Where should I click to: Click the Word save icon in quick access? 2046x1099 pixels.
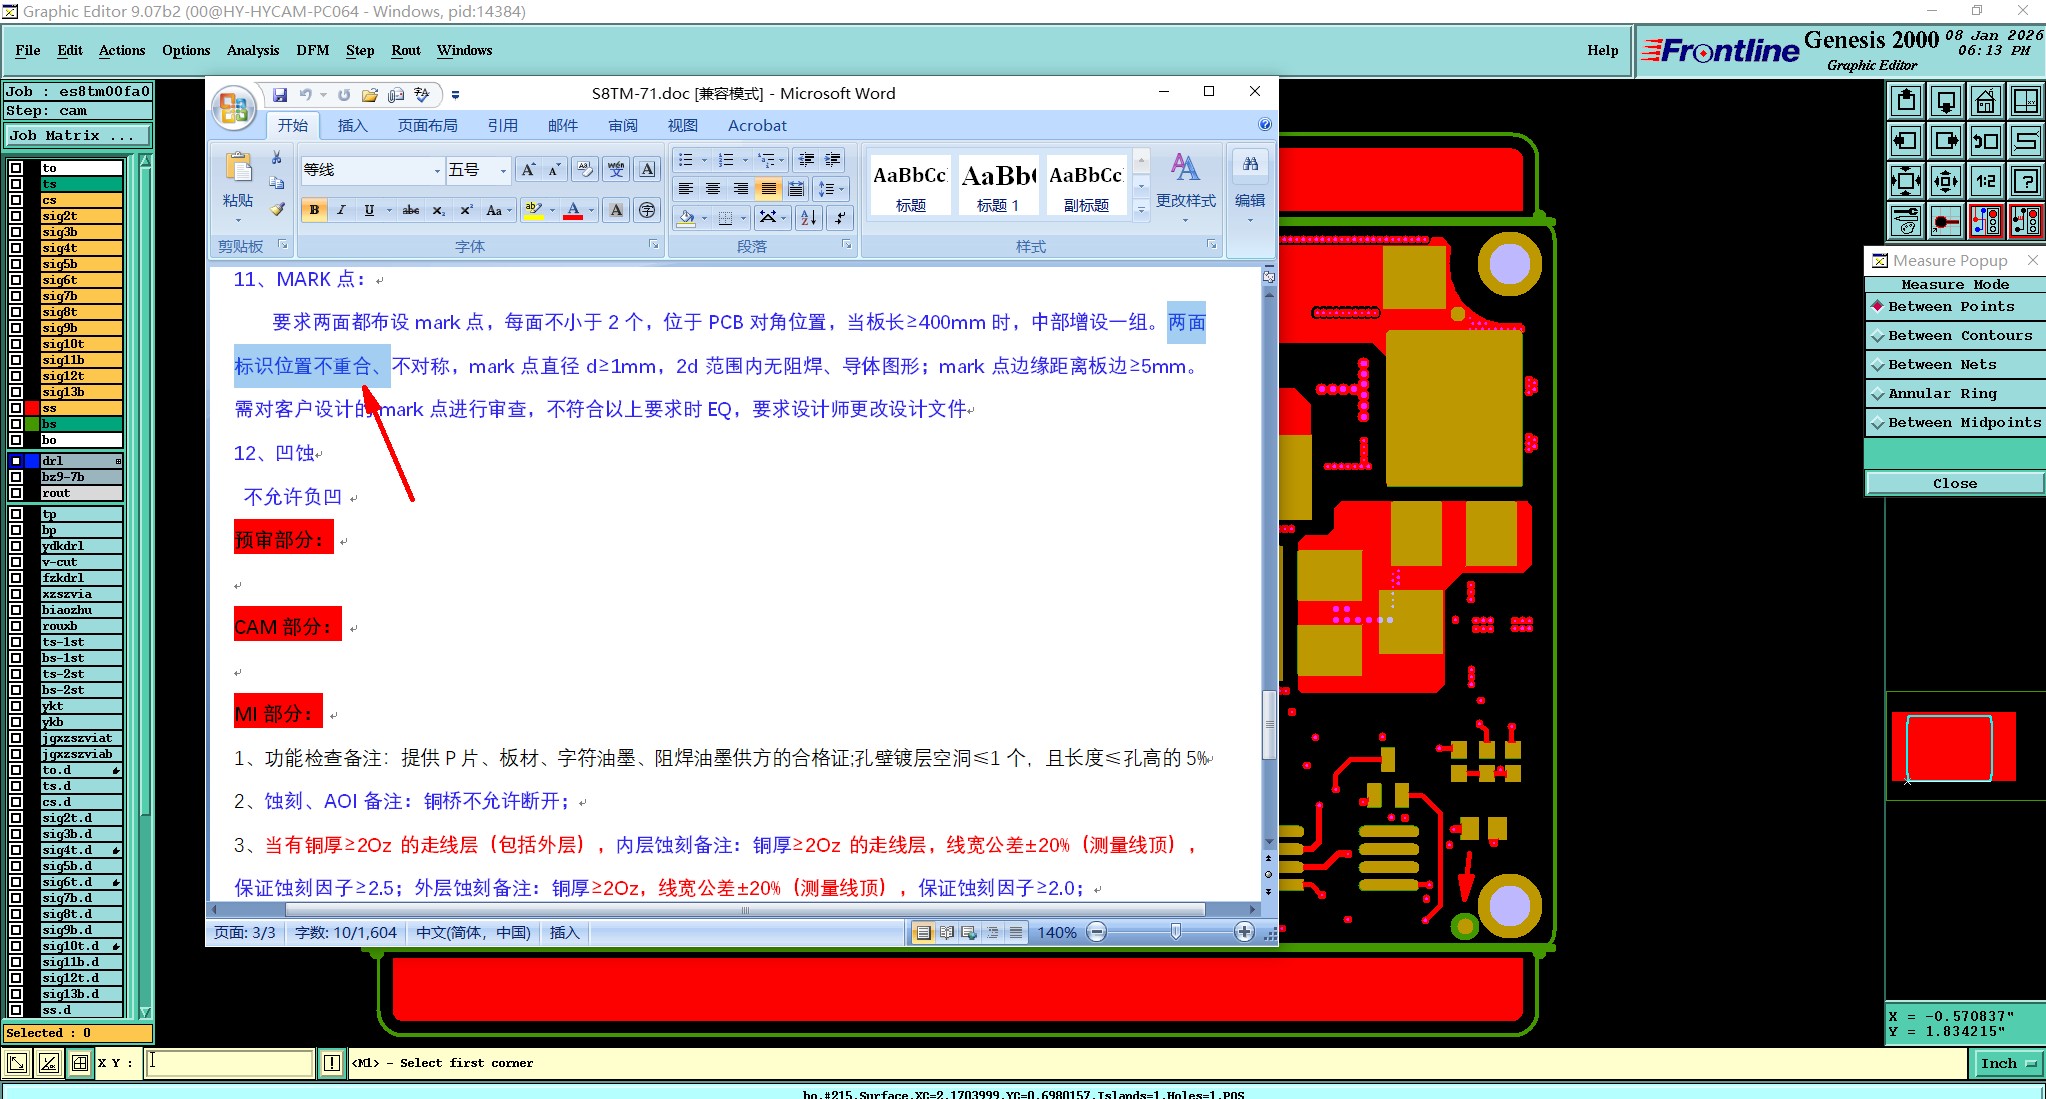(280, 95)
